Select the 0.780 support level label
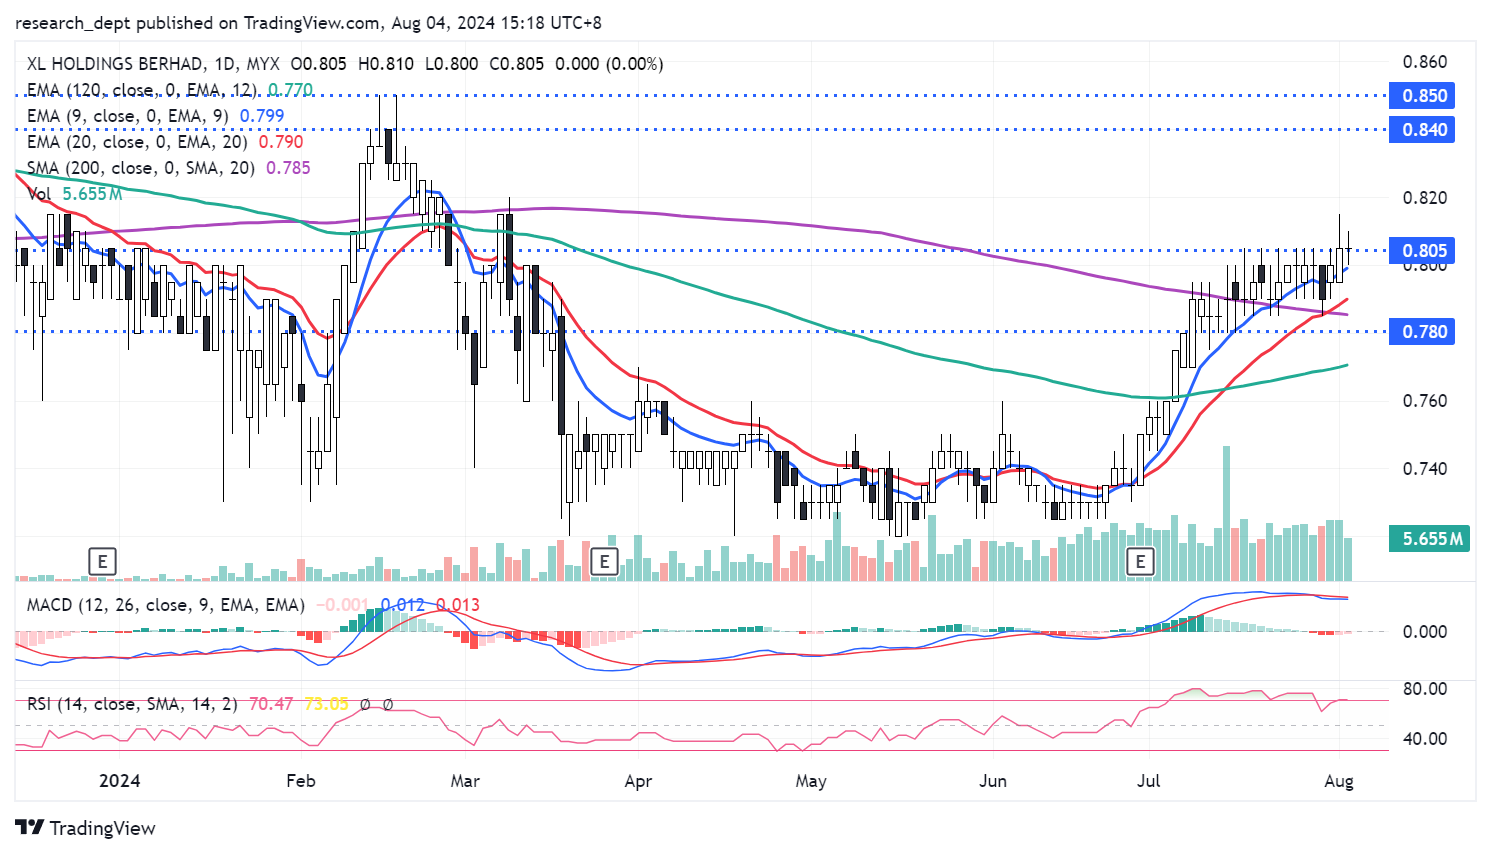Screen dimensions: 1491x854 (1423, 332)
